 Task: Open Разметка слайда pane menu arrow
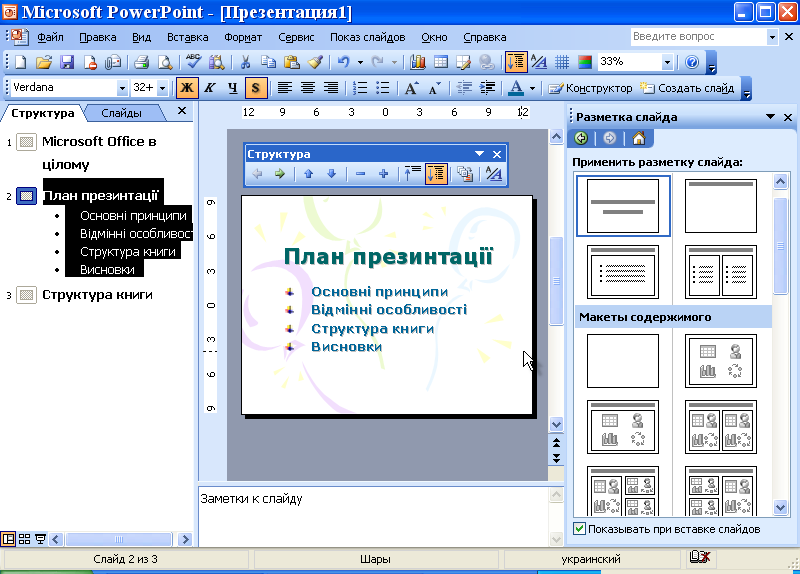[770, 117]
